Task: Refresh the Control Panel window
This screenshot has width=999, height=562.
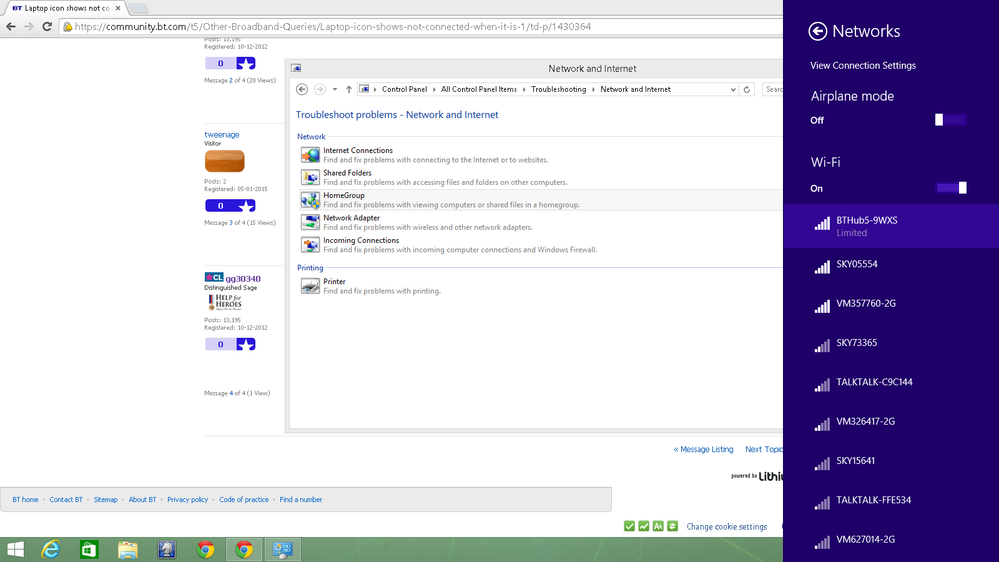Action: tap(747, 89)
